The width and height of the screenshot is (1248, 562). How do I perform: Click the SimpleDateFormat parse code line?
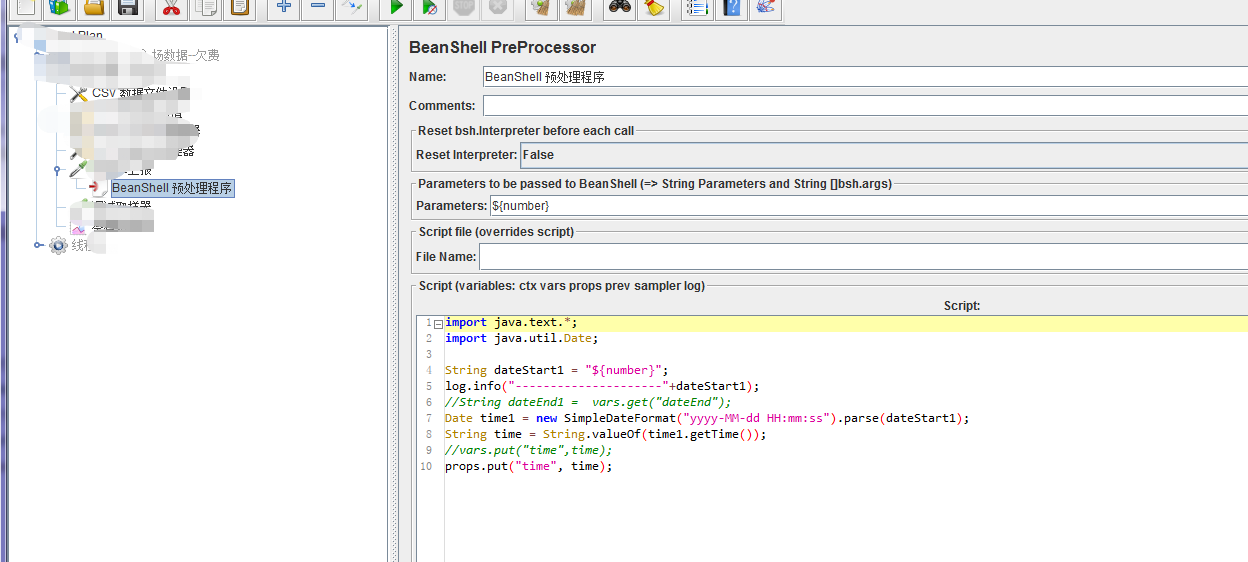click(707, 418)
